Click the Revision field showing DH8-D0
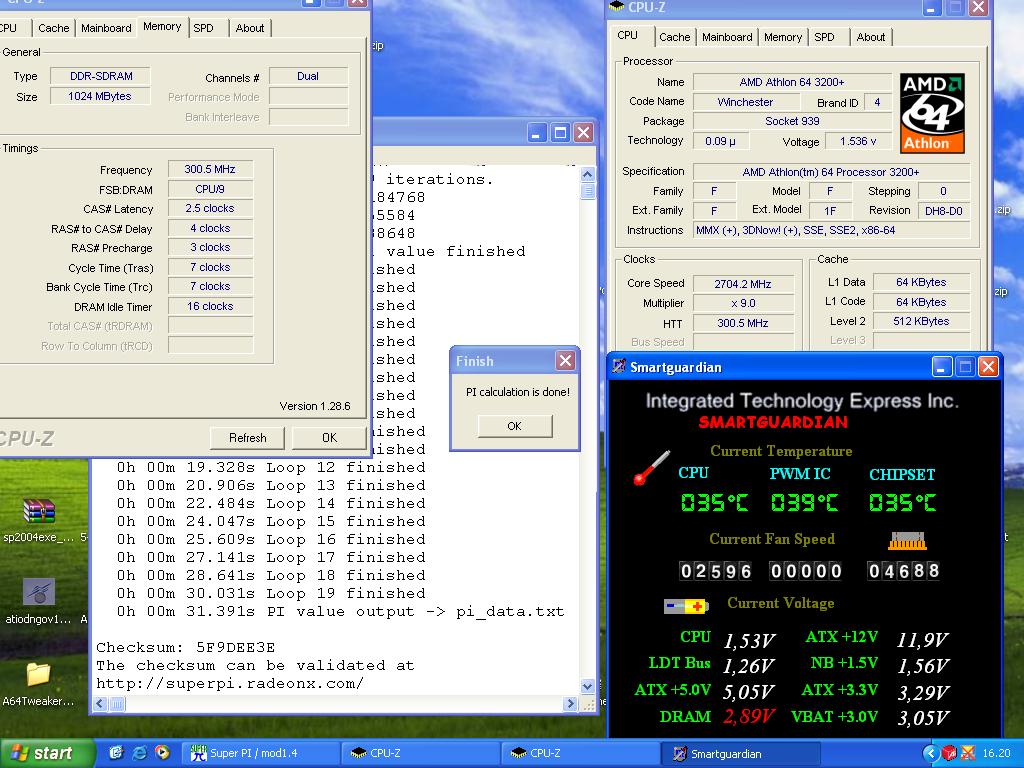Screen dimensions: 1024x768 point(944,210)
